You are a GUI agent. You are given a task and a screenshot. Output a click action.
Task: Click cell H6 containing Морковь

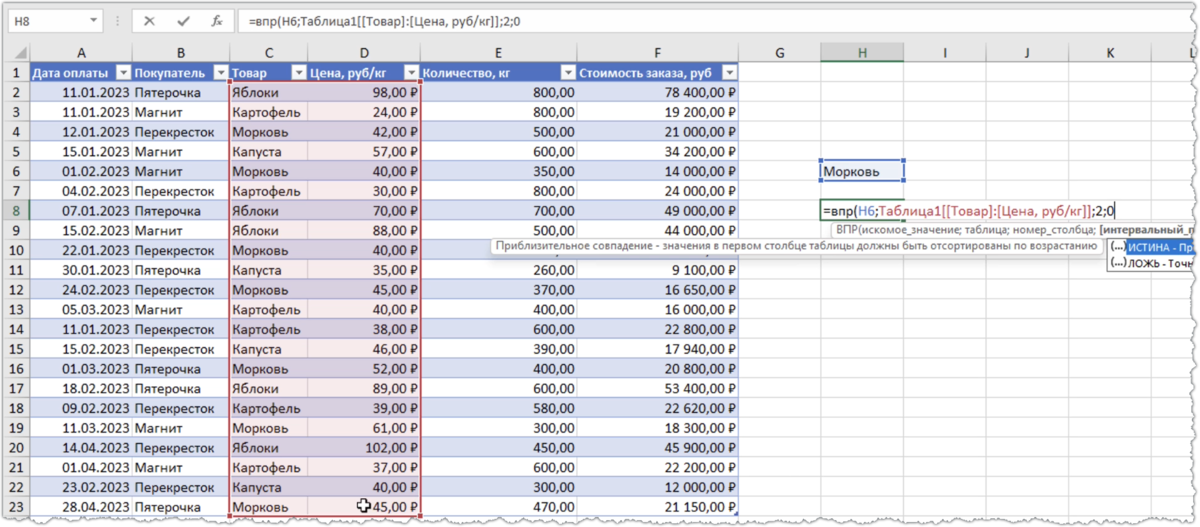pyautogui.click(x=861, y=171)
